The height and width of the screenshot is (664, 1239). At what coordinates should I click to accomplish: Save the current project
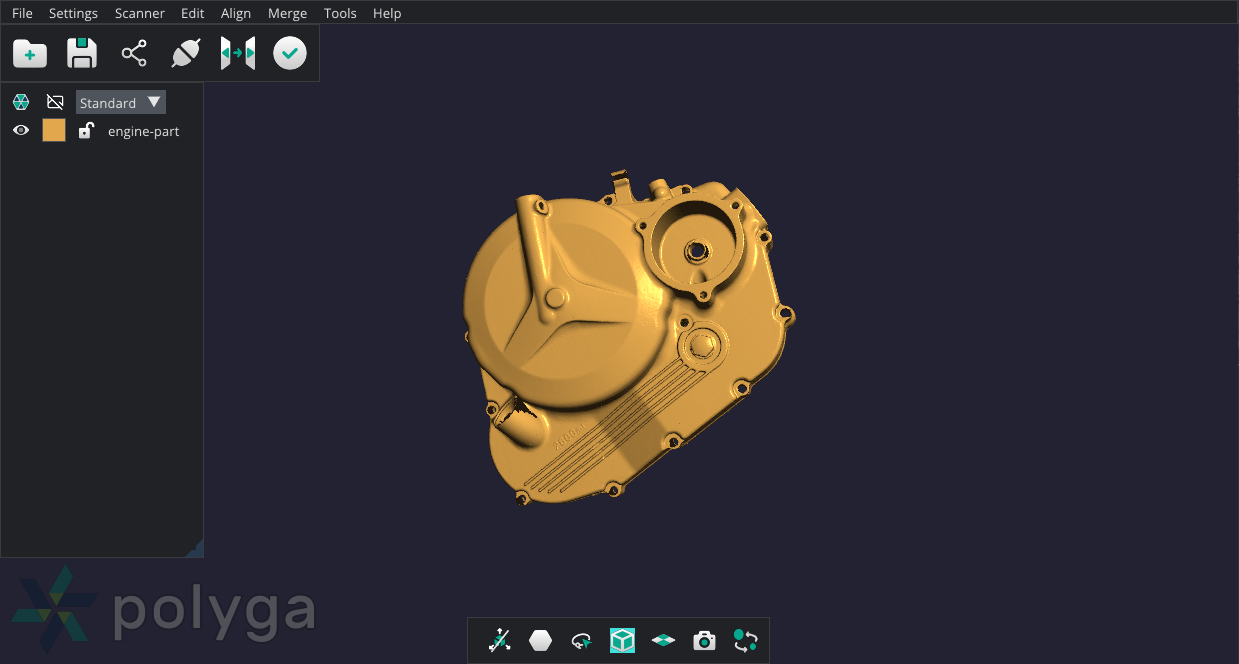tap(81, 52)
